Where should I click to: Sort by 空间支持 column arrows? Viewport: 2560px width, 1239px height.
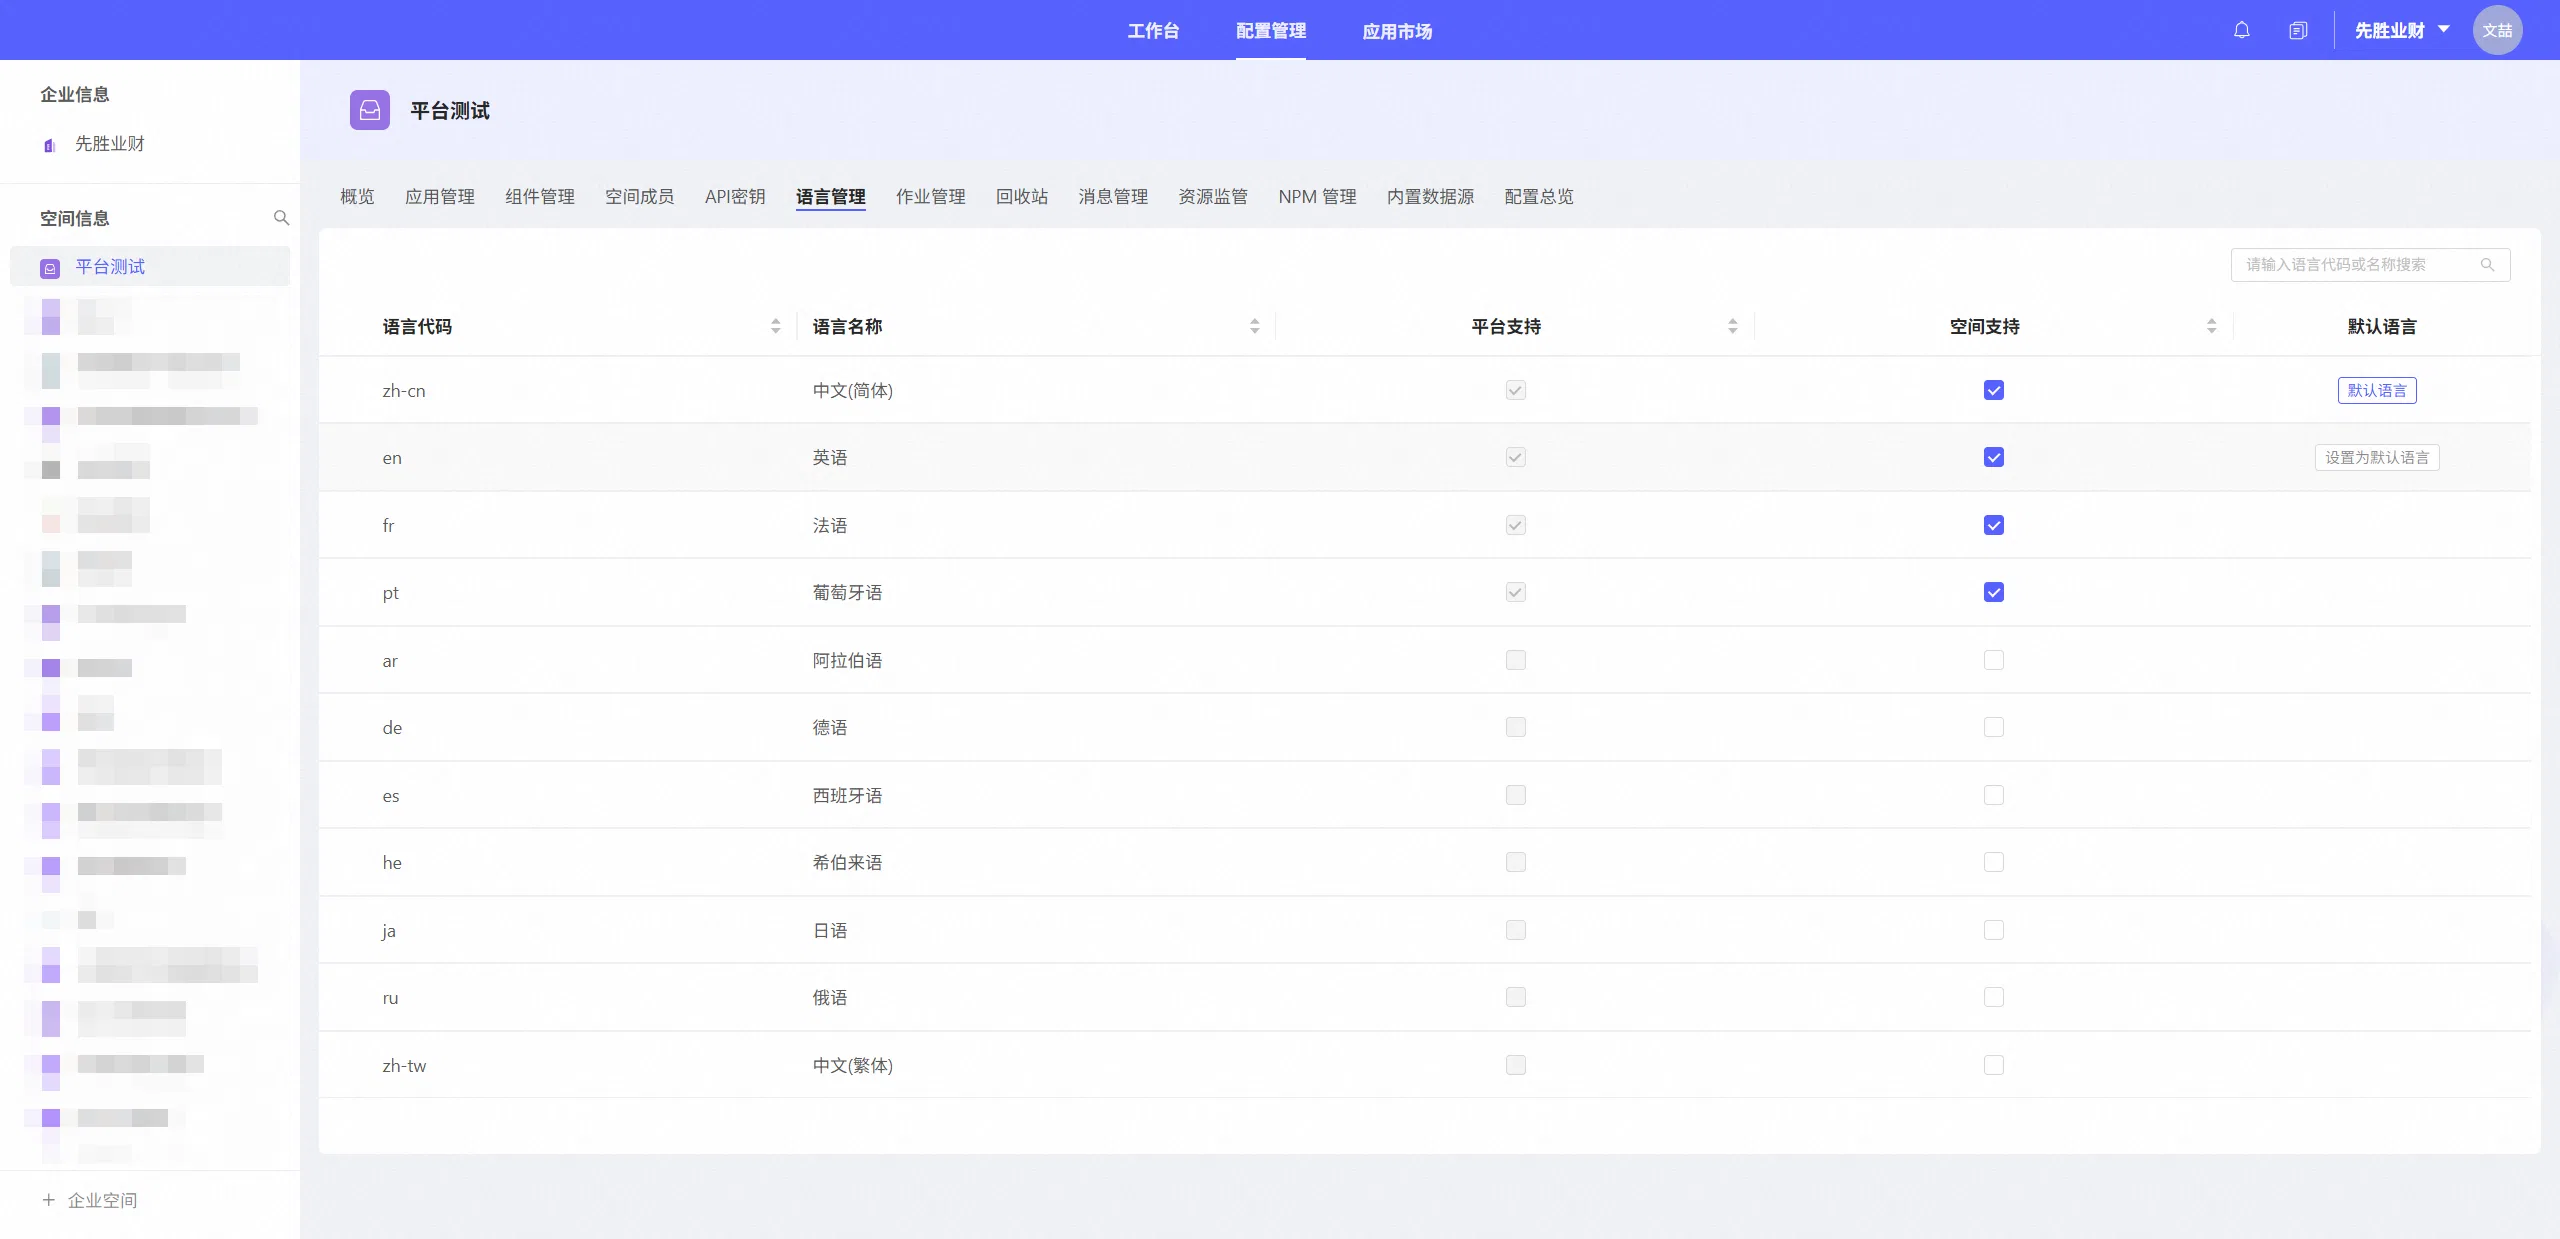(x=2211, y=326)
